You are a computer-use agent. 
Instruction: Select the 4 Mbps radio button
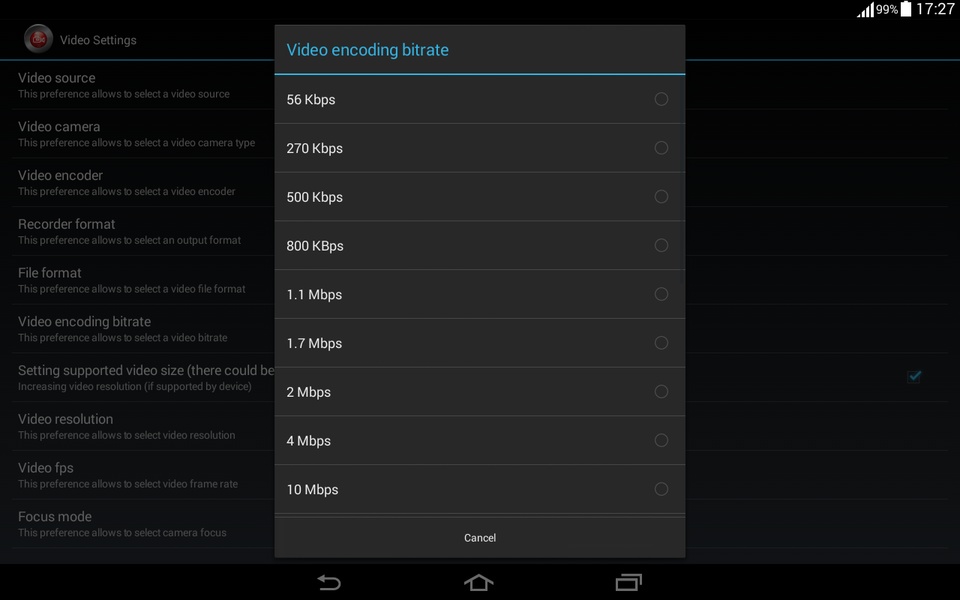[661, 440]
